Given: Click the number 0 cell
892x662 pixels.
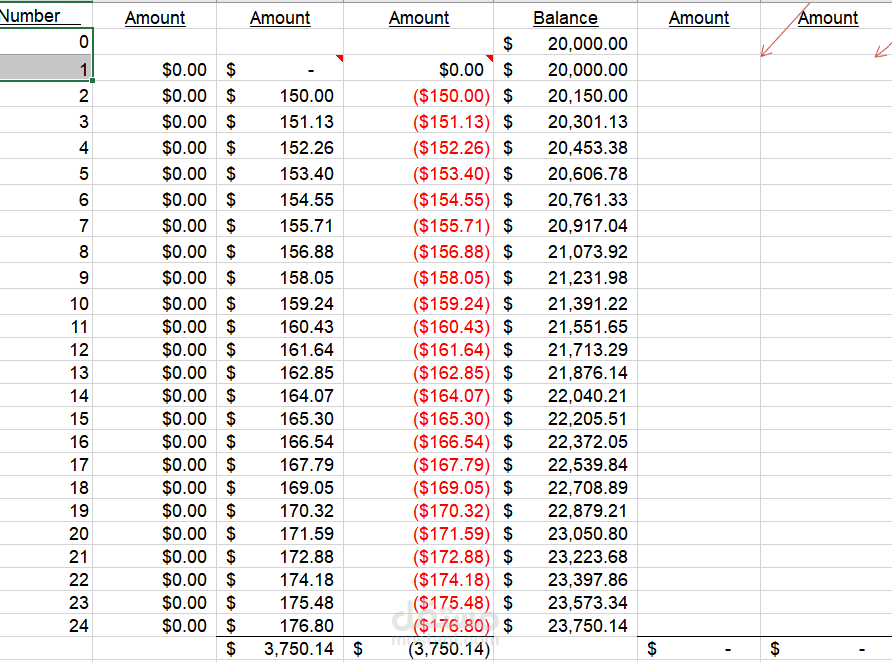Looking at the screenshot, I should 46,42.
